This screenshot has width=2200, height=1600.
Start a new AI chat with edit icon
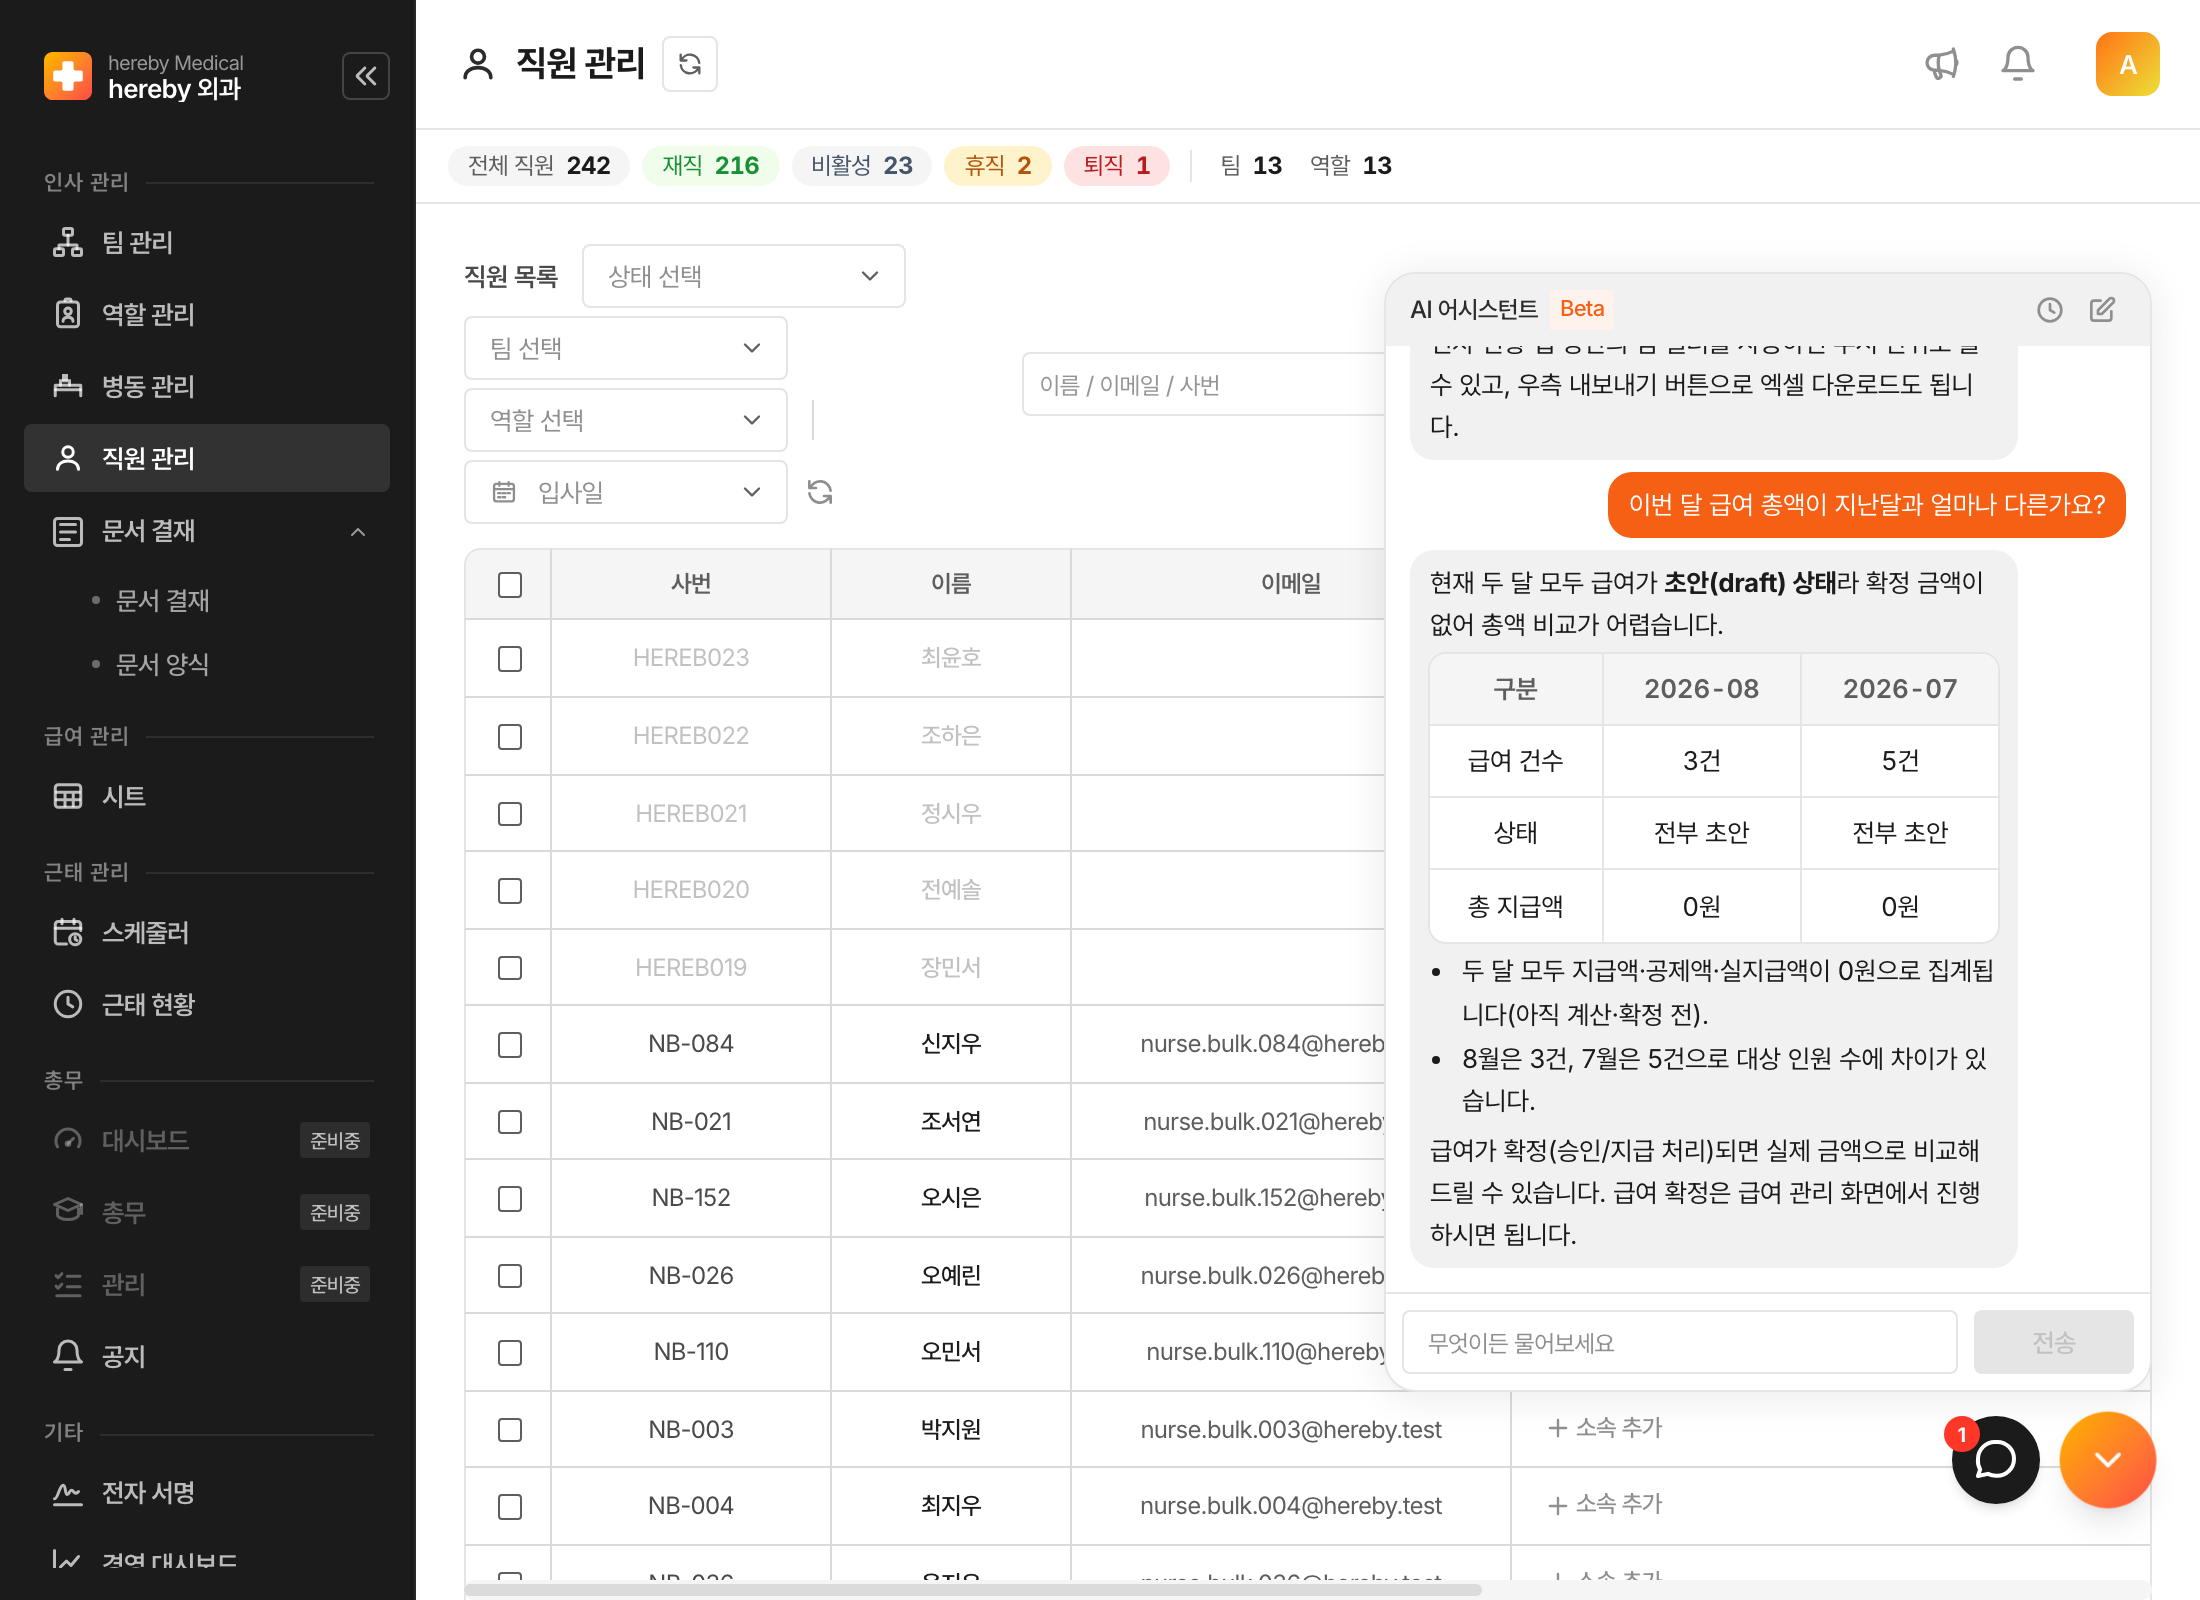point(2102,310)
